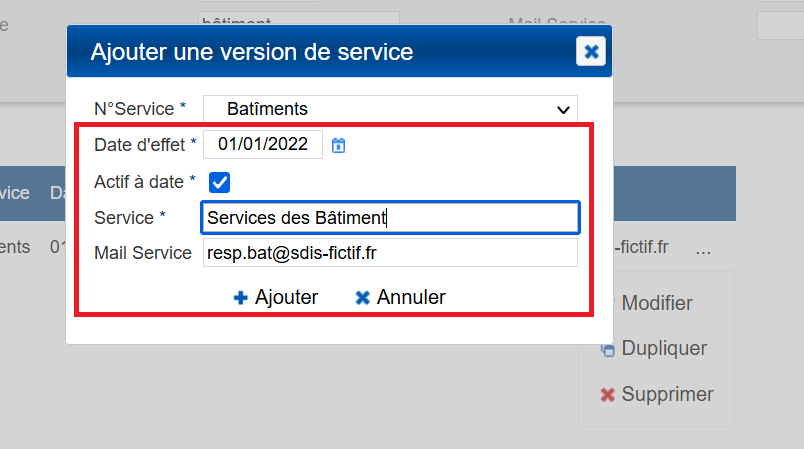Focus the Date d'effet field
Image resolution: width=804 pixels, height=449 pixels.
263,145
